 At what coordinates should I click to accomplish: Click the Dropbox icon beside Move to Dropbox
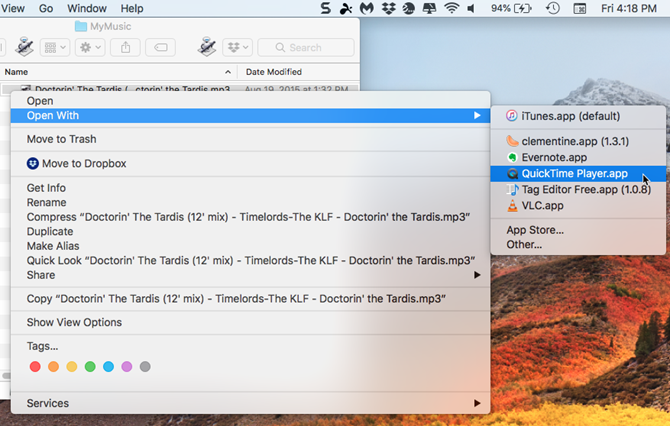33,163
